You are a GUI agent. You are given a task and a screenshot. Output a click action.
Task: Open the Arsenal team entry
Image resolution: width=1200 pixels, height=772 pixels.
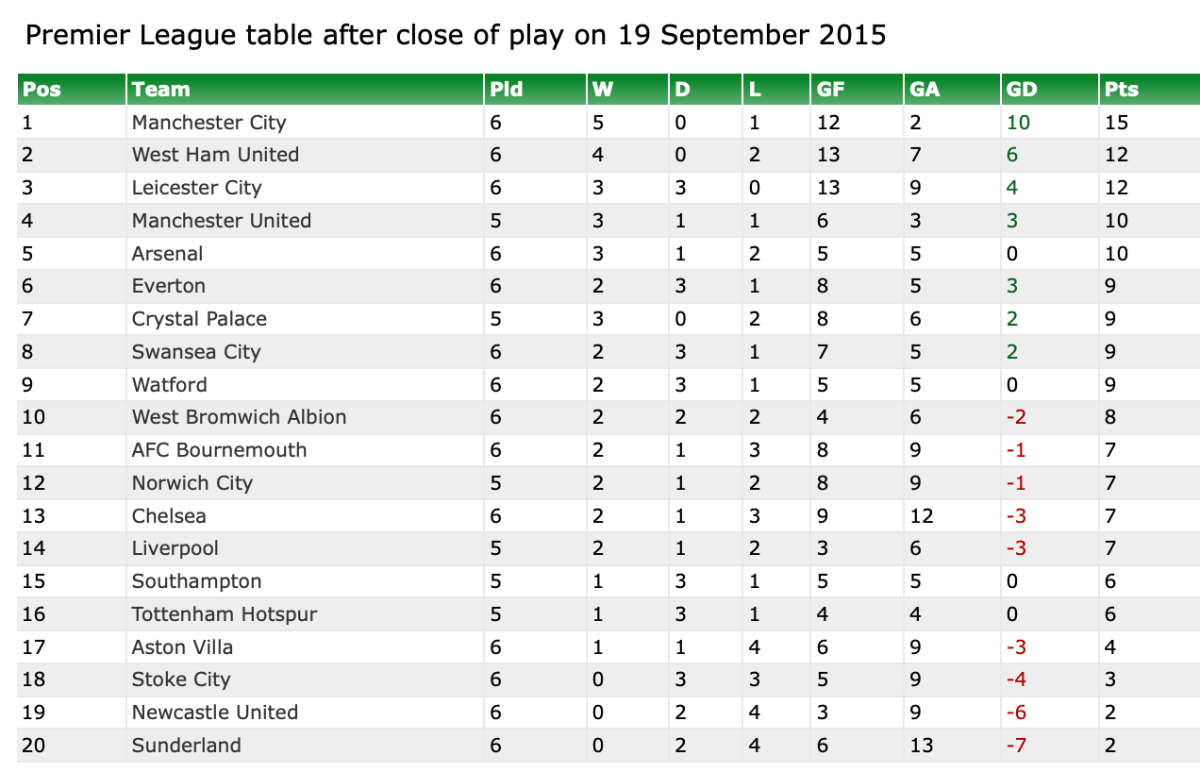(167, 253)
